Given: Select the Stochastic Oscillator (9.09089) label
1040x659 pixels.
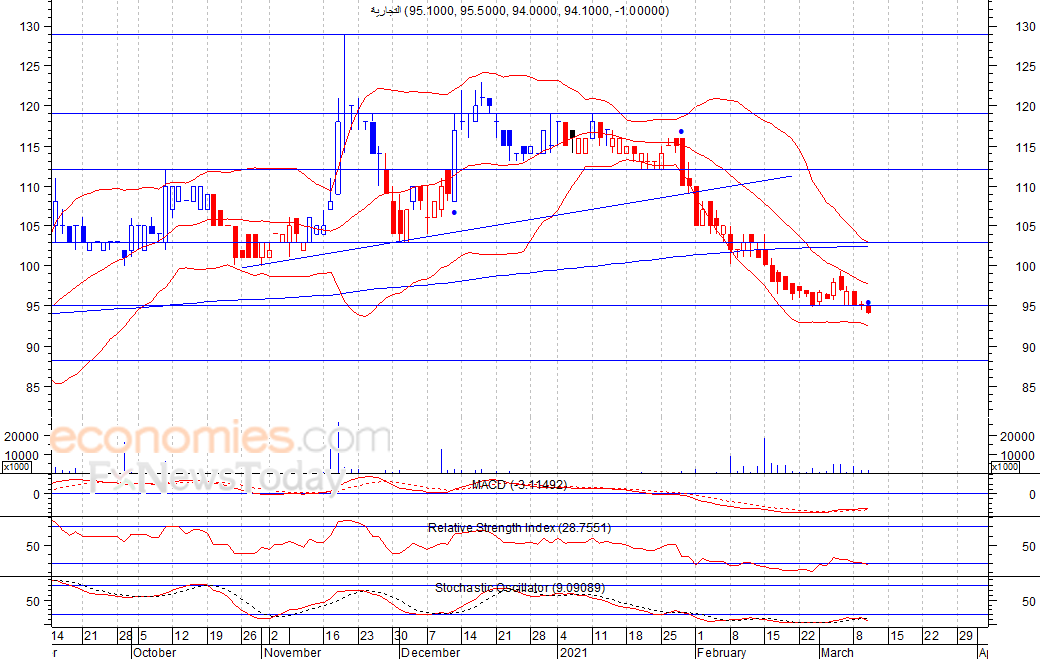Looking at the screenshot, I should [519, 588].
